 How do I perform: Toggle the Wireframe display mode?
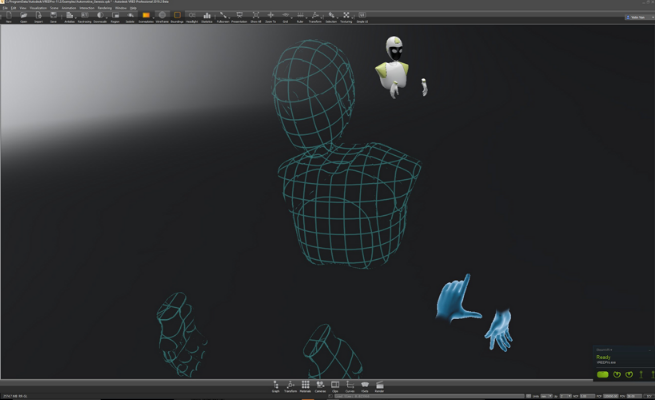162,17
